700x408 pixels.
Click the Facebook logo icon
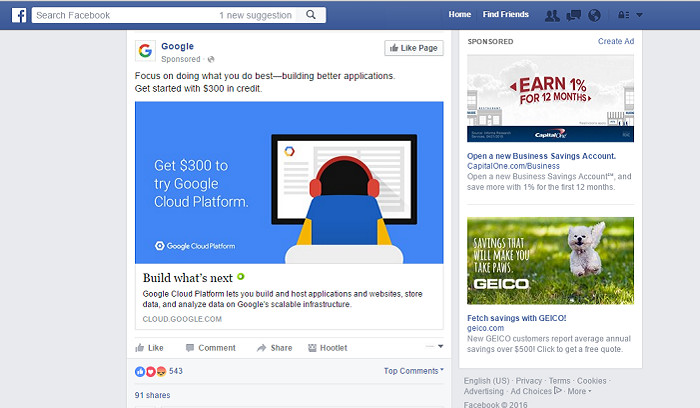16,15
